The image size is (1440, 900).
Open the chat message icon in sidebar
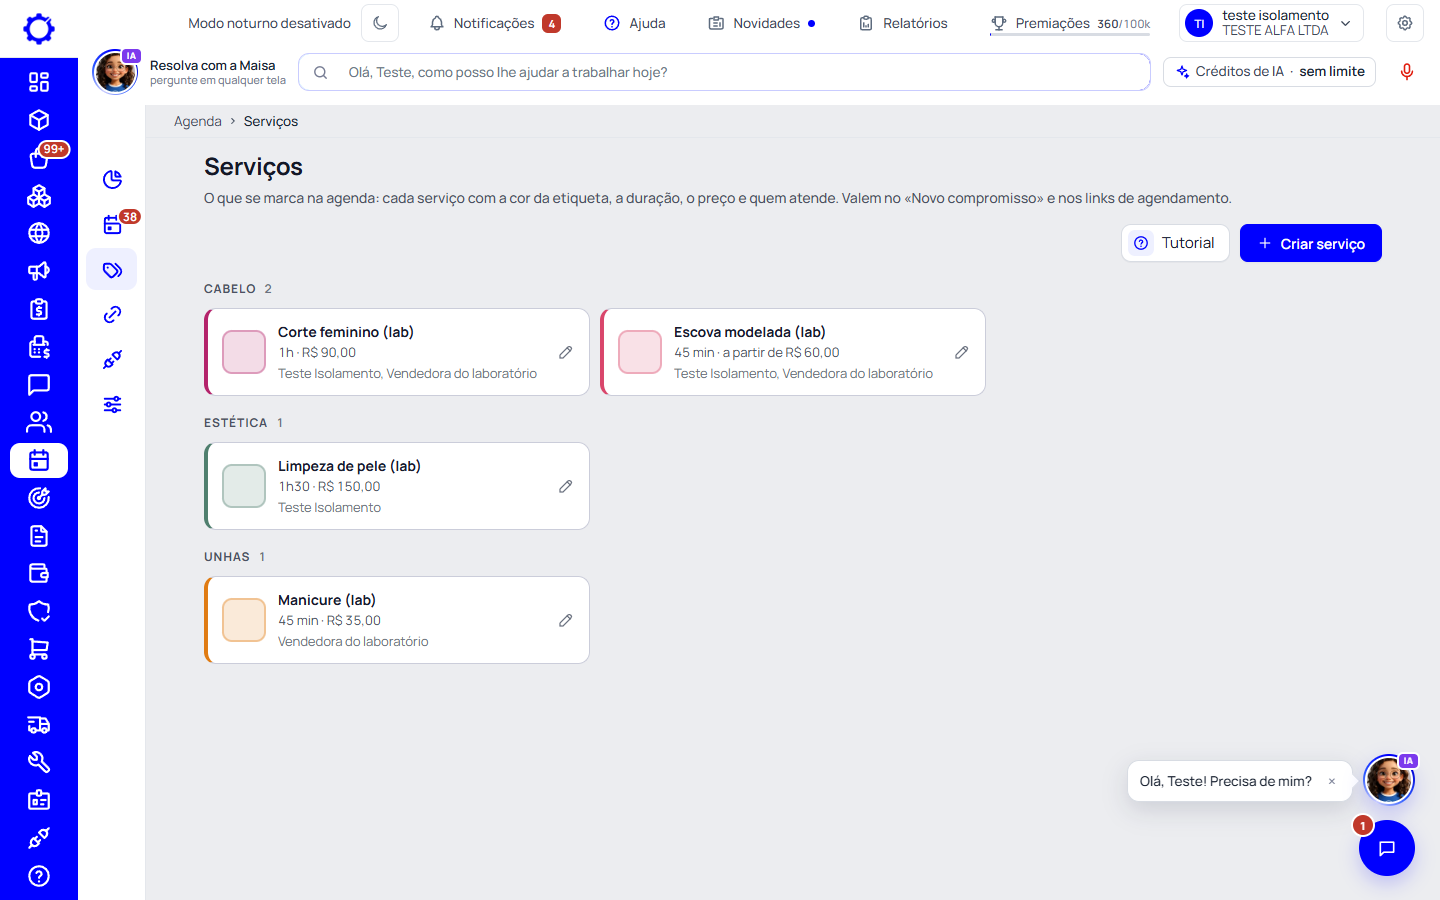(39, 385)
